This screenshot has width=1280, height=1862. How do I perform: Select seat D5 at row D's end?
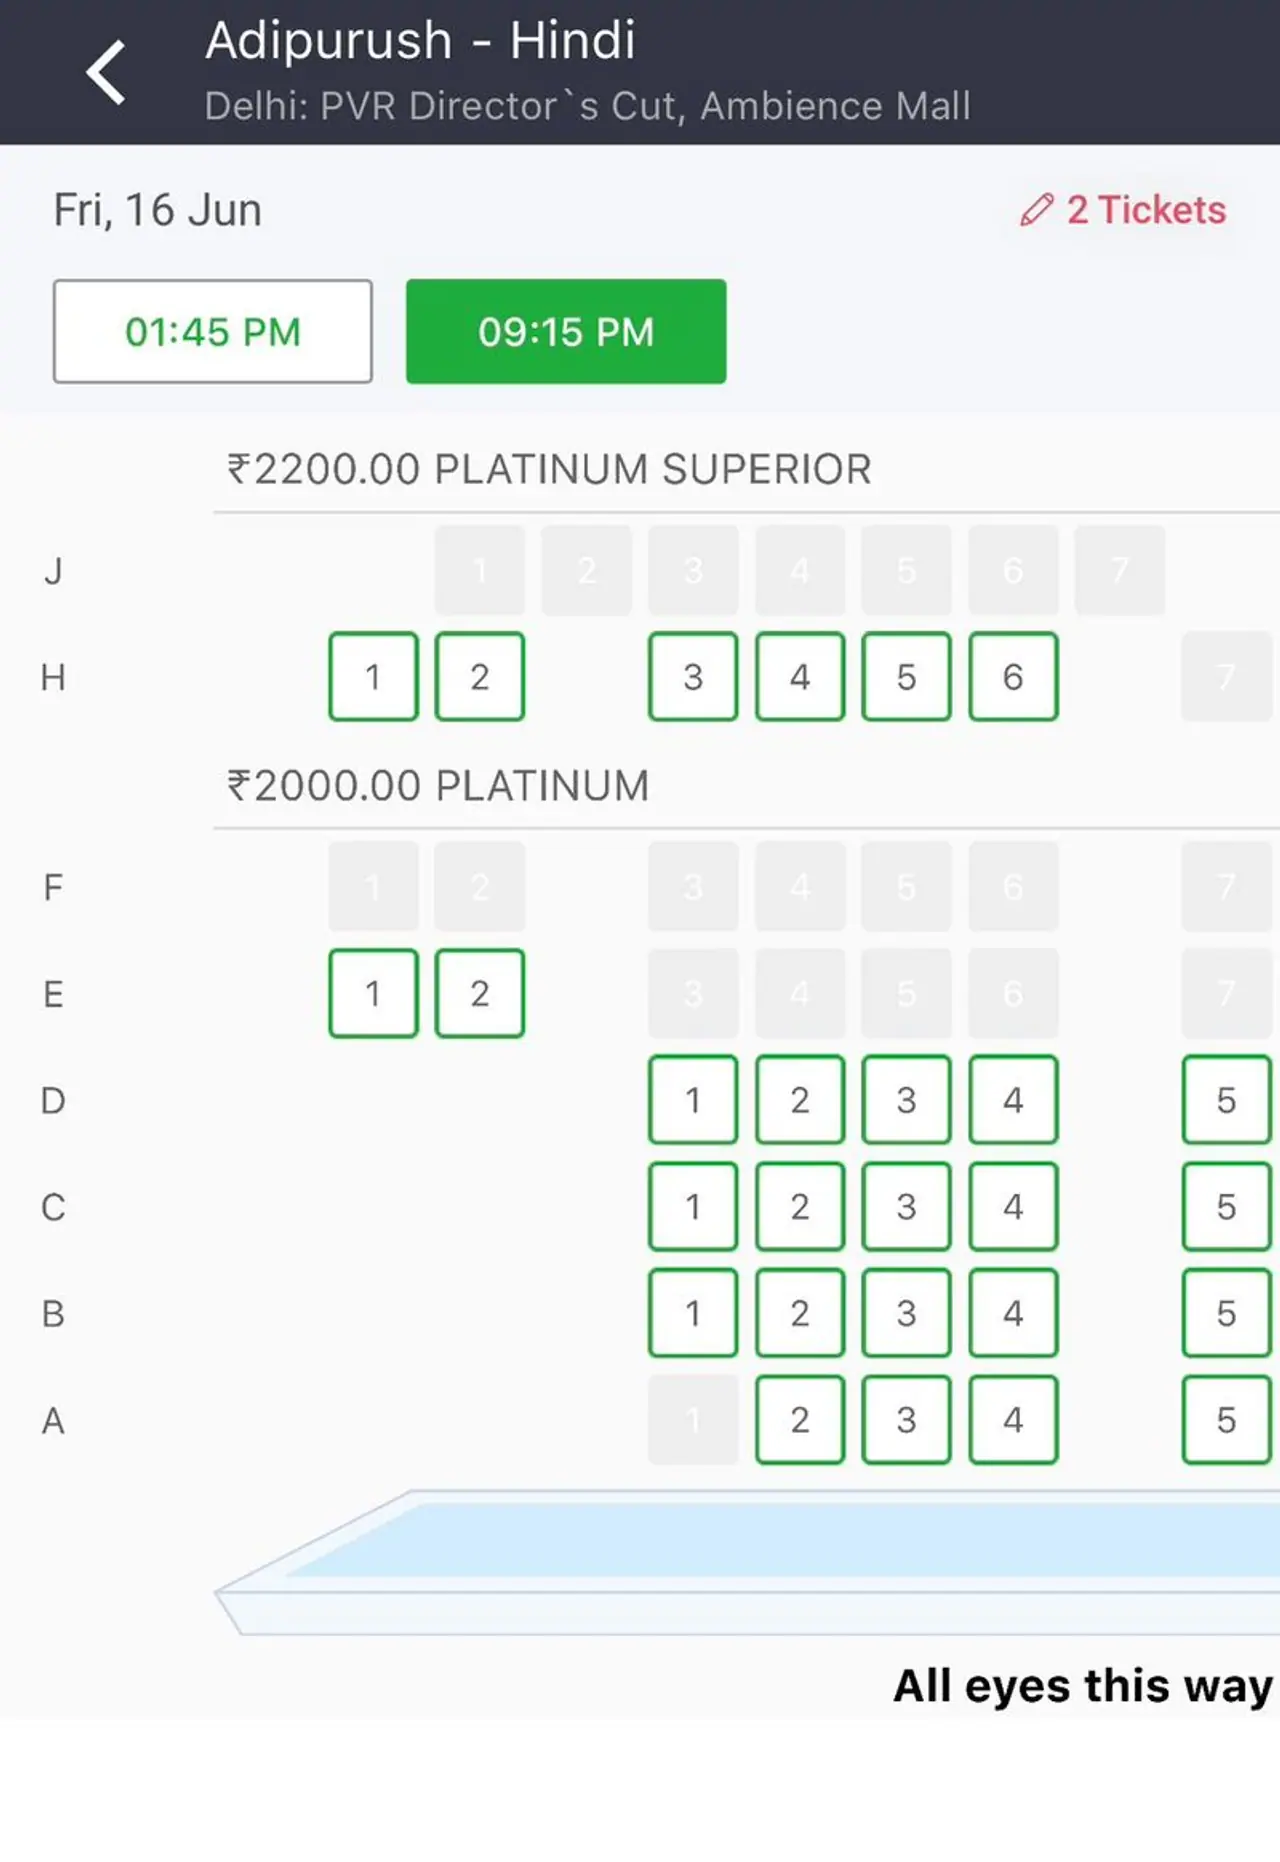[1226, 1100]
